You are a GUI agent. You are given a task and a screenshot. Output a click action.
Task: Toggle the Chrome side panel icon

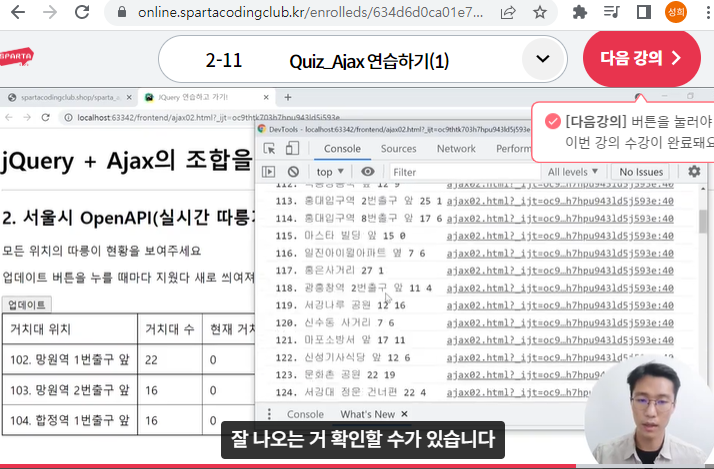coord(643,12)
